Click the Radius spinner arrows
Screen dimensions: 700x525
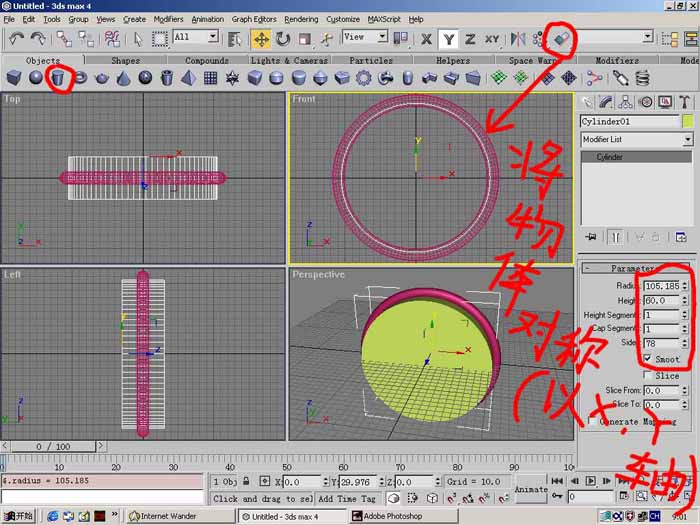pyautogui.click(x=685, y=286)
